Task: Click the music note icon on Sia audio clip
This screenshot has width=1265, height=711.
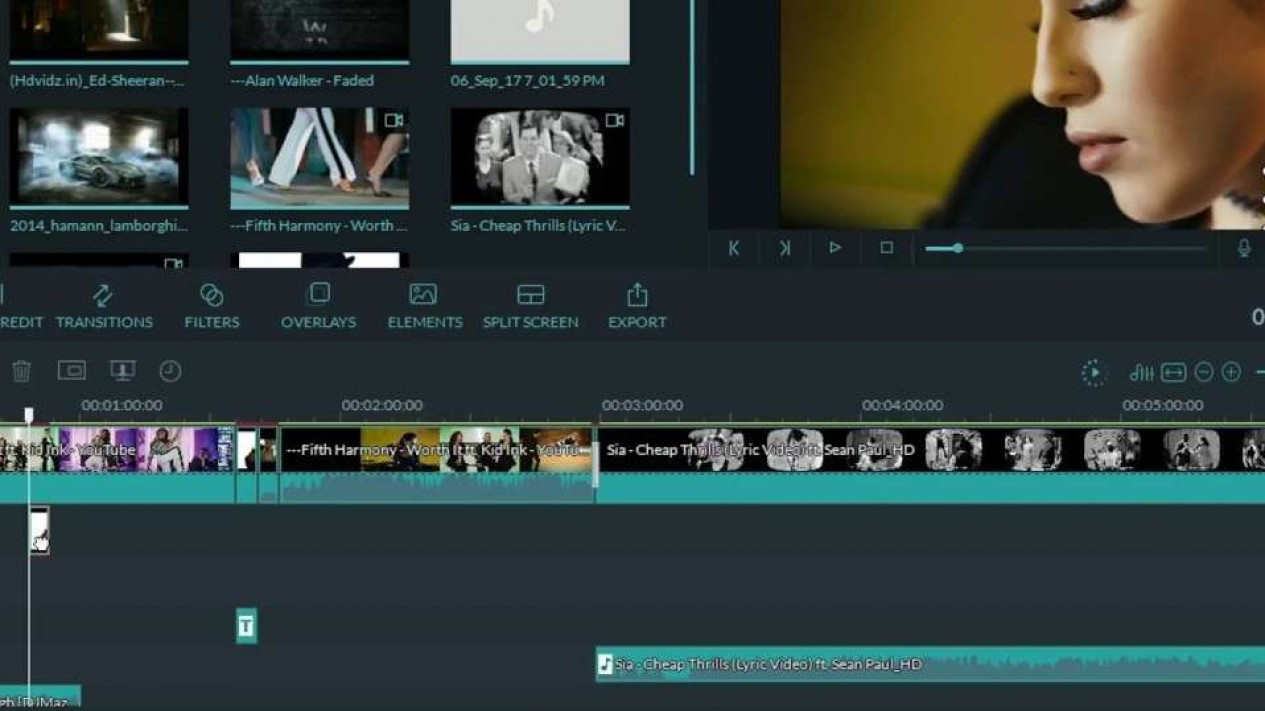Action: (x=604, y=664)
